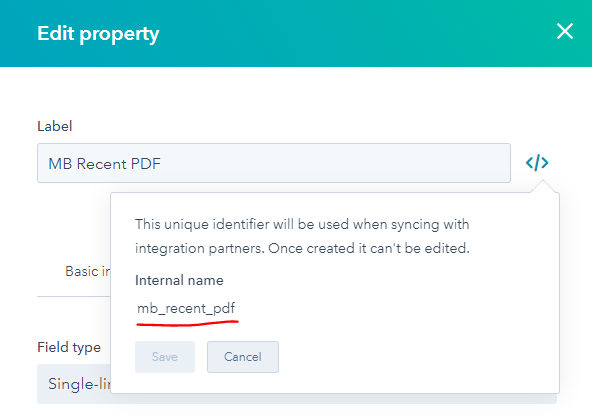This screenshot has width=592, height=419.
Task: Click the popover arrow under code icon
Action: pyautogui.click(x=543, y=186)
